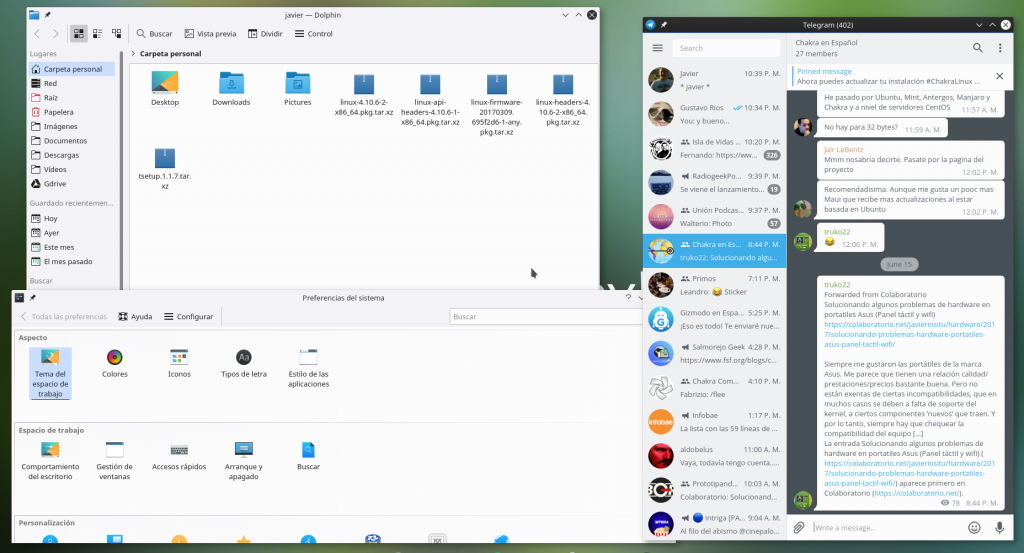
Task: Select Carpeta personal in Lugares panel
Action: click(72, 69)
